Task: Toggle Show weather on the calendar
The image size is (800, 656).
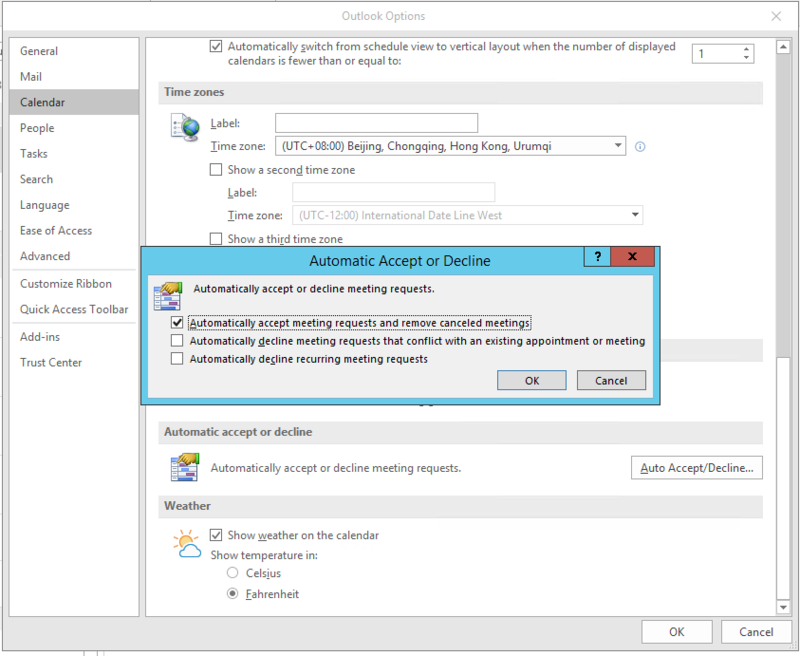Action: [x=216, y=535]
